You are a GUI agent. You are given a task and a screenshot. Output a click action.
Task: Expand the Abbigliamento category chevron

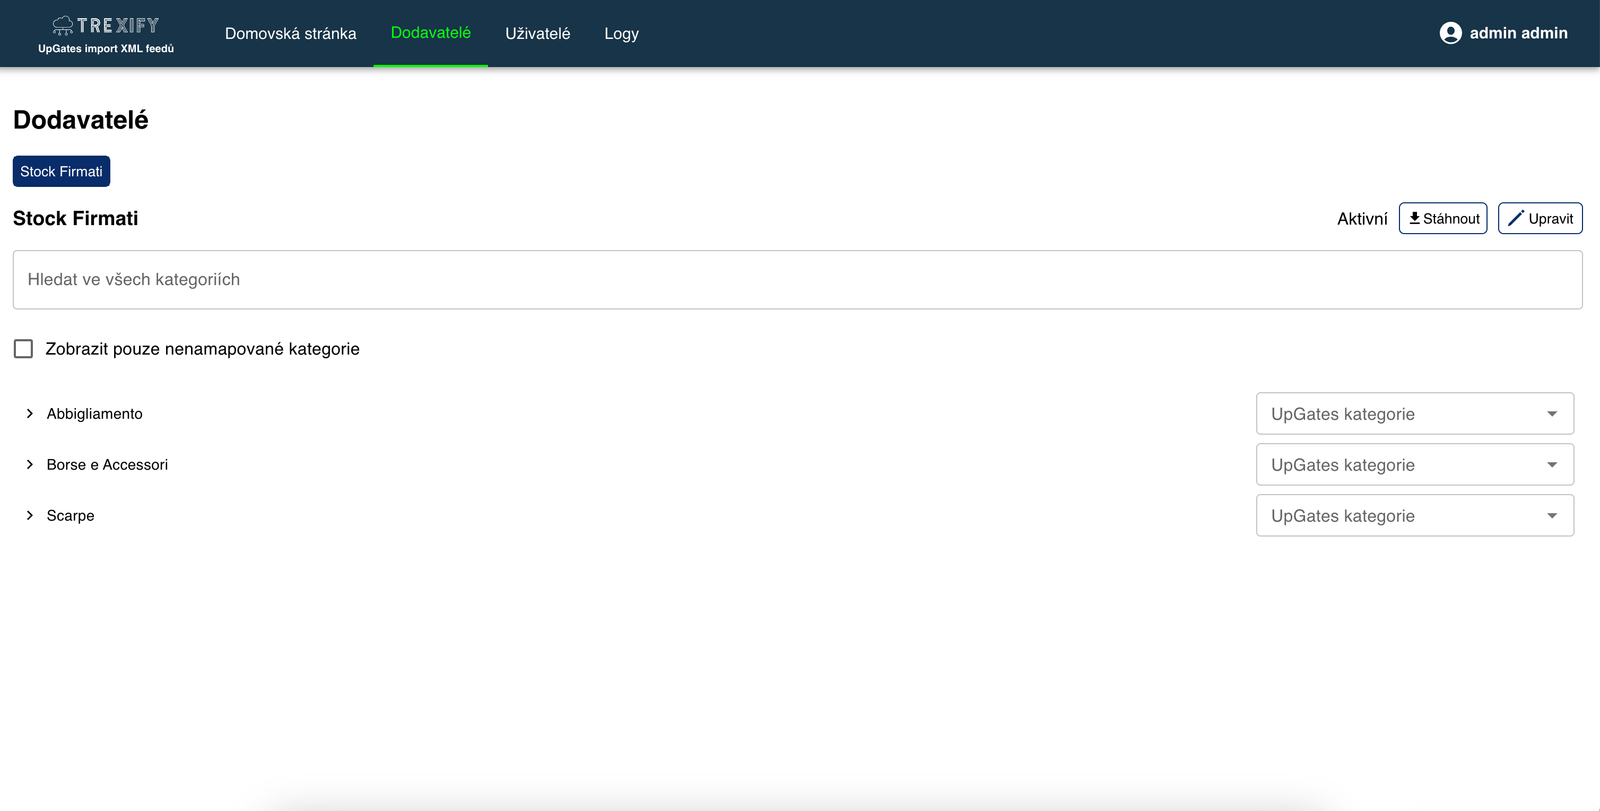[x=30, y=414]
